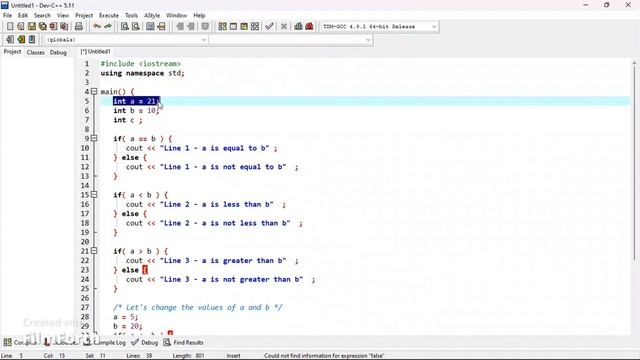Undo the last edit
This screenshot has height=360, width=640.
pyautogui.click(x=97, y=27)
